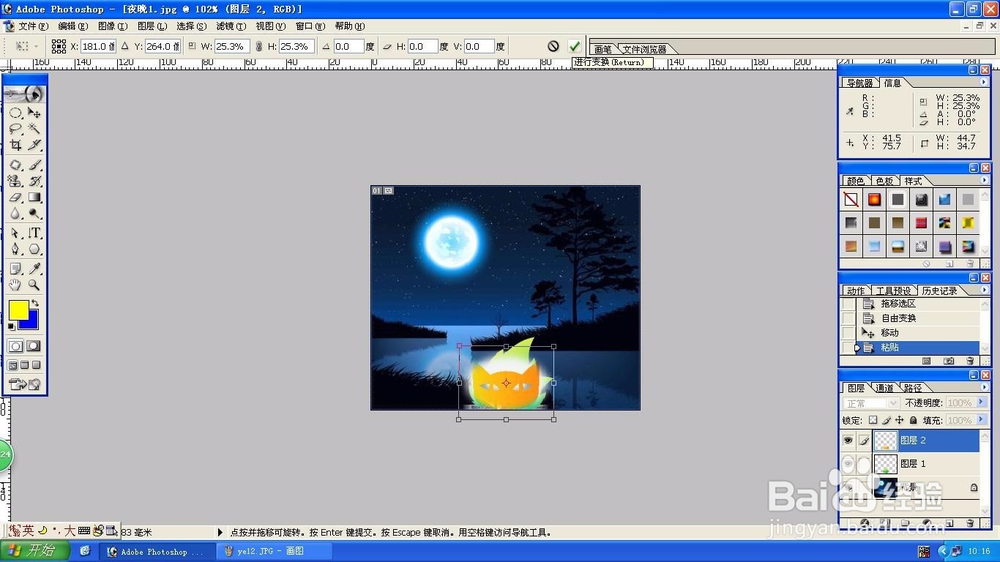Image resolution: width=1000 pixels, height=562 pixels.
Task: Select the 自由变换 history state
Action: pyautogui.click(x=918, y=318)
